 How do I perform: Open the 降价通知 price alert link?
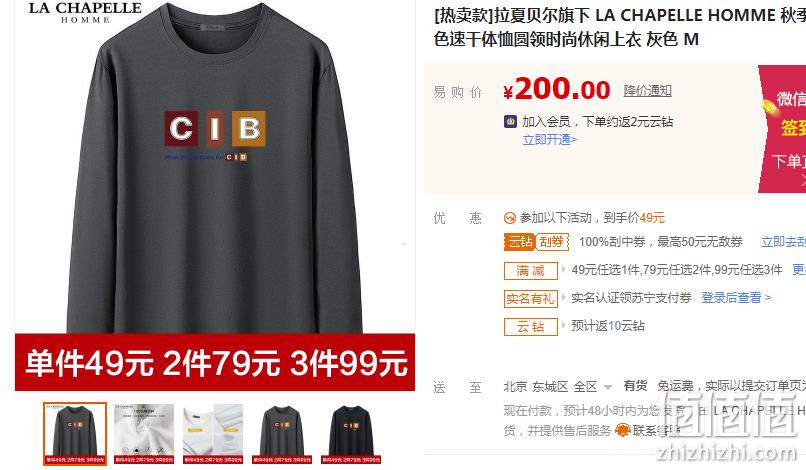coord(647,91)
